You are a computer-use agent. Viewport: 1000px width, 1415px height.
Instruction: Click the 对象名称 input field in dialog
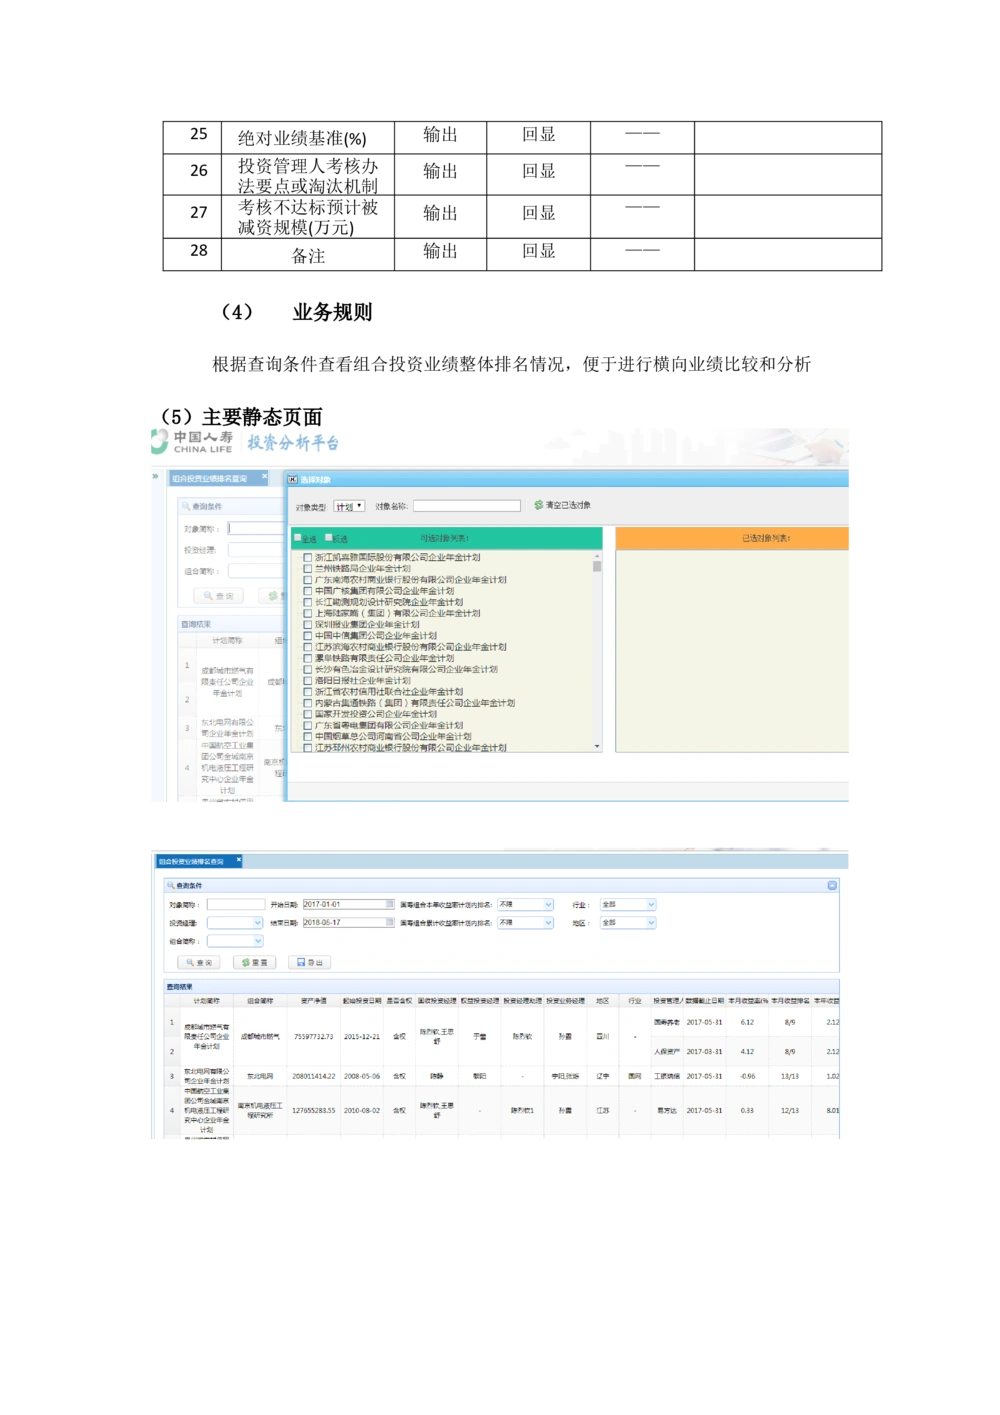coord(467,506)
